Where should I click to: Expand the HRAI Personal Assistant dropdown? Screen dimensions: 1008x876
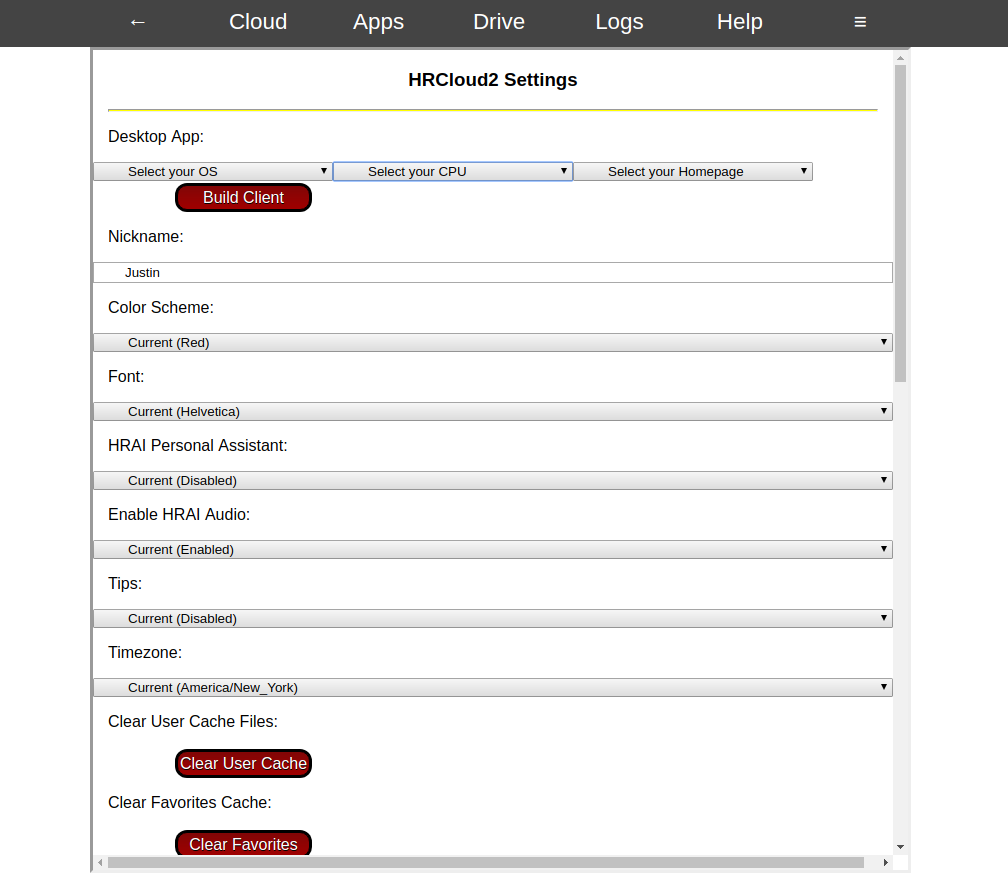[x=492, y=480]
